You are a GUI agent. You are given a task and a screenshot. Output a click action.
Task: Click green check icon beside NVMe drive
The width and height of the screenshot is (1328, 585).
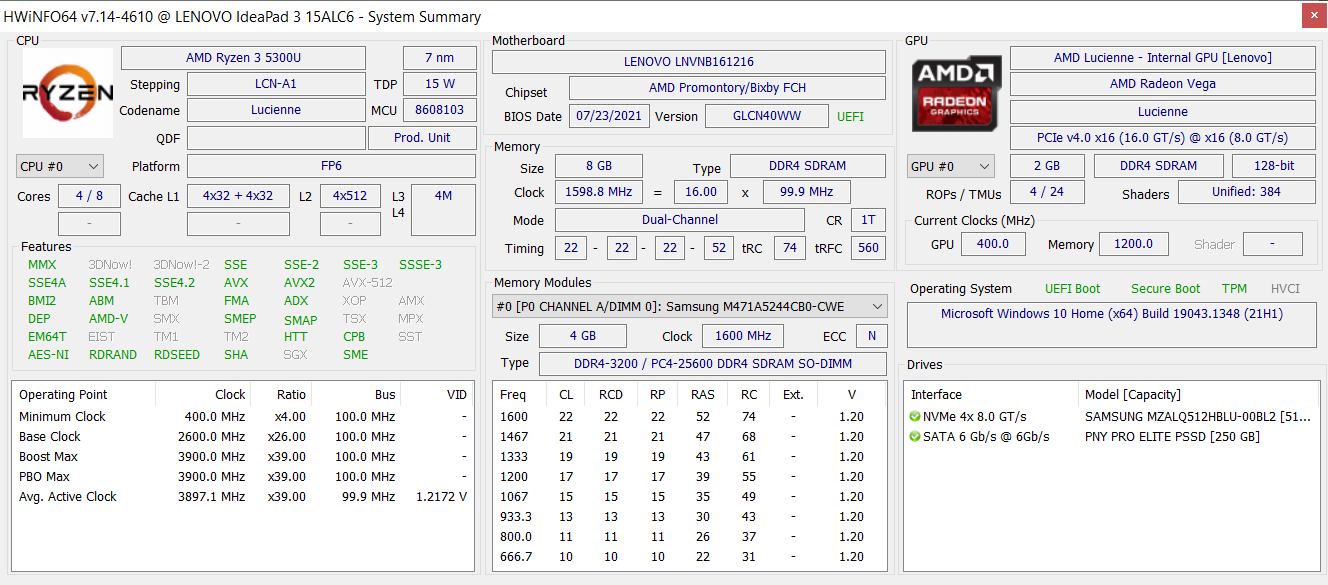(x=915, y=417)
